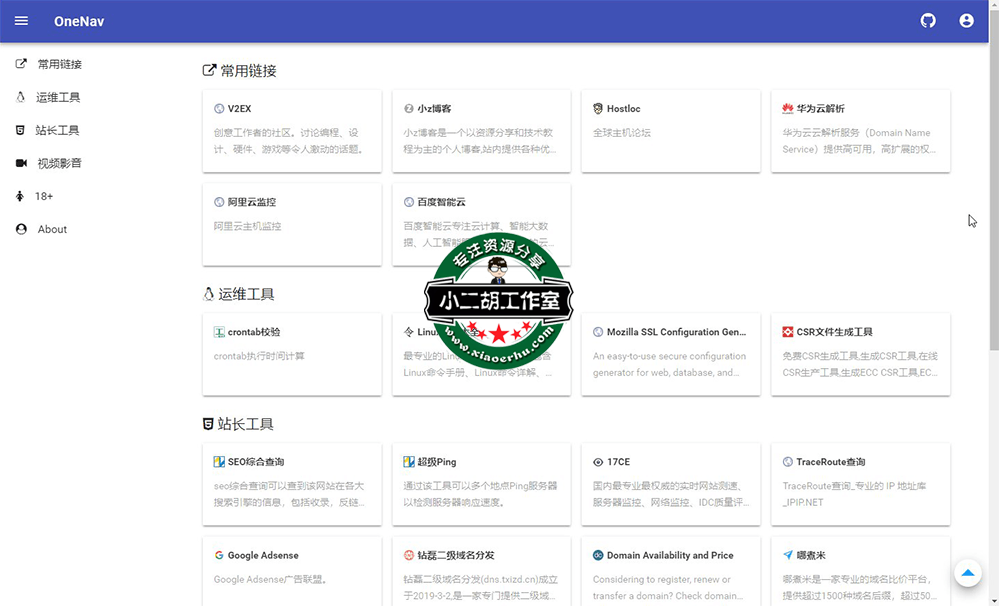Click the 站长工具 shield icon in sidebar
This screenshot has height=606, width=999.
click(x=19, y=129)
